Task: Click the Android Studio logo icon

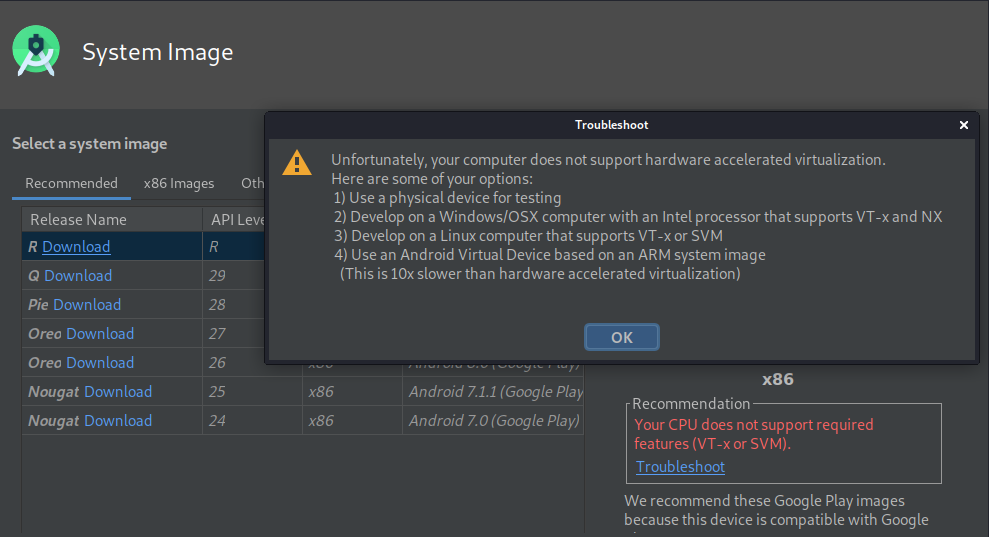Action: (x=36, y=52)
